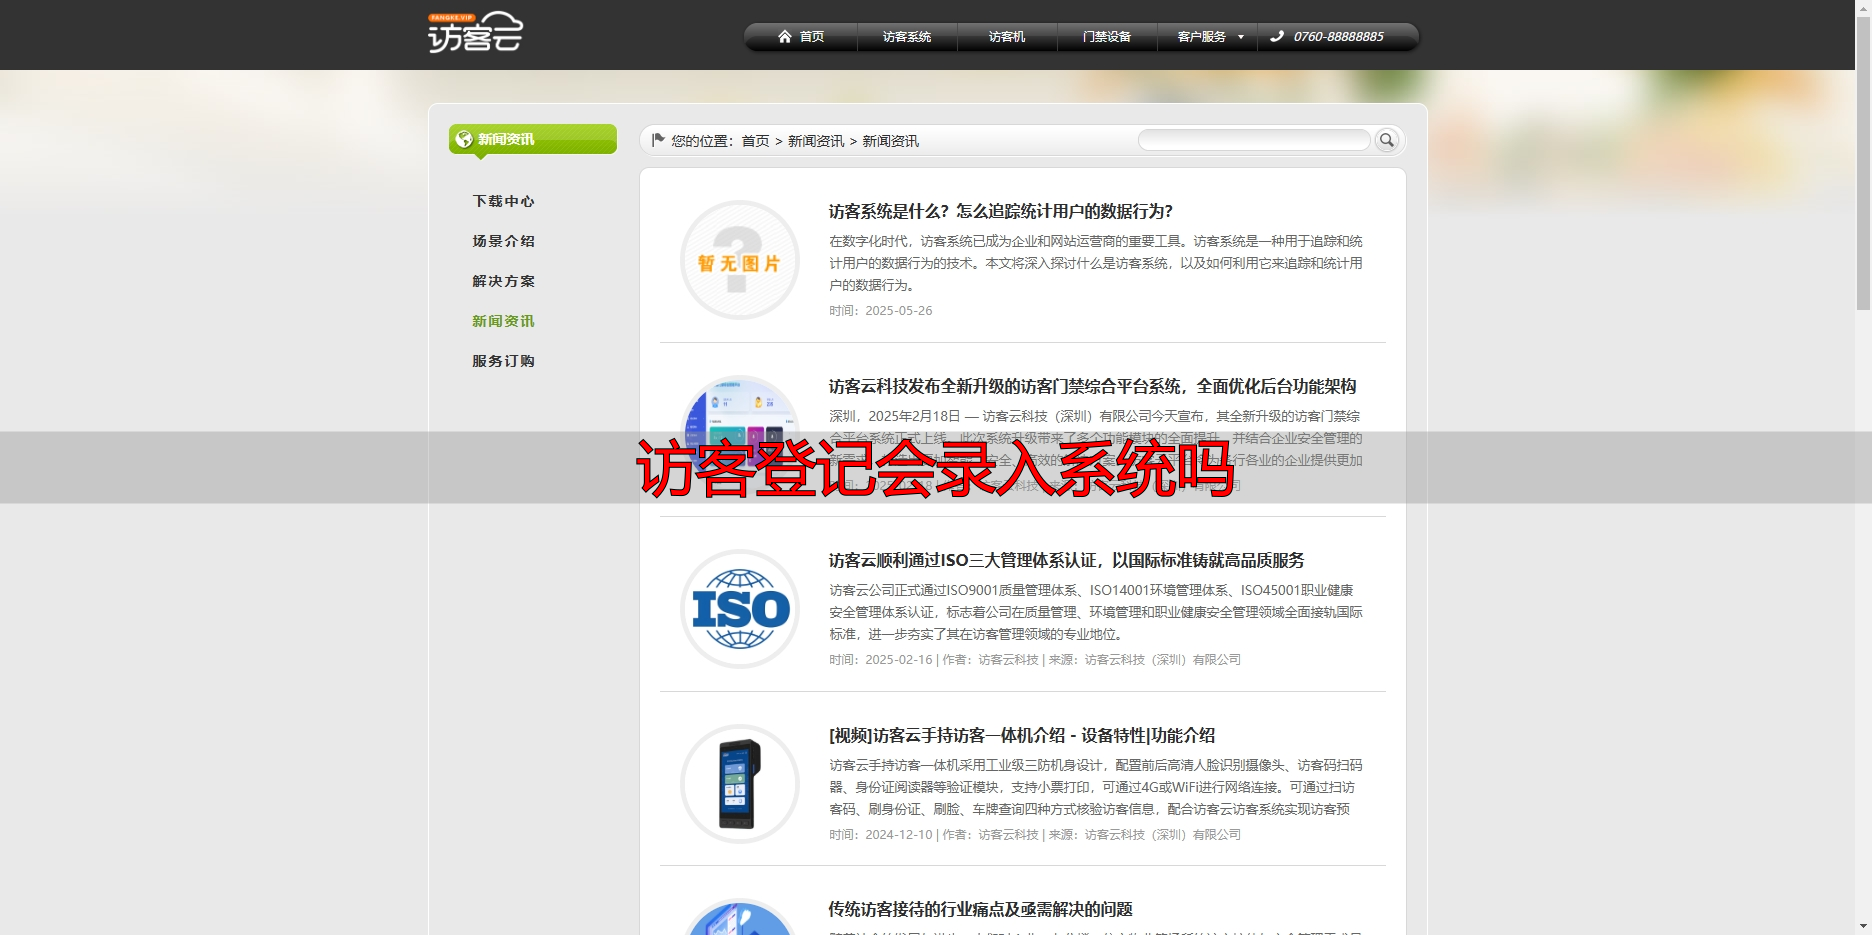The height and width of the screenshot is (935, 1872).
Task: Click the date text 时间：2025-05-26
Action: pos(881,311)
